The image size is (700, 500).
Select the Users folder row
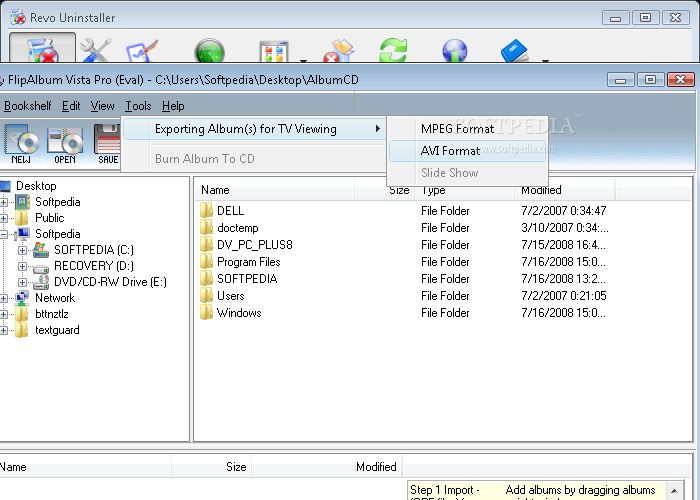coord(404,296)
